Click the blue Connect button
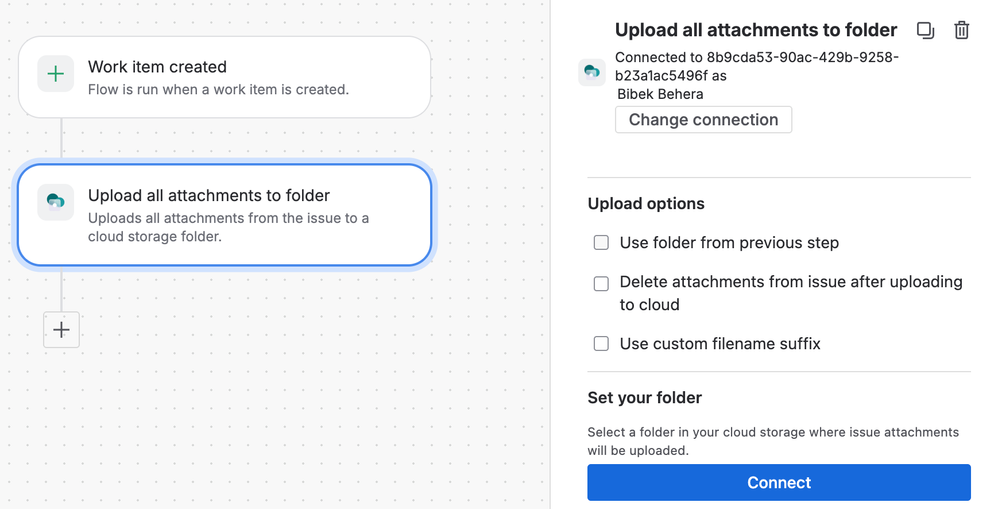Screen dimensions: 998x509 click(779, 482)
